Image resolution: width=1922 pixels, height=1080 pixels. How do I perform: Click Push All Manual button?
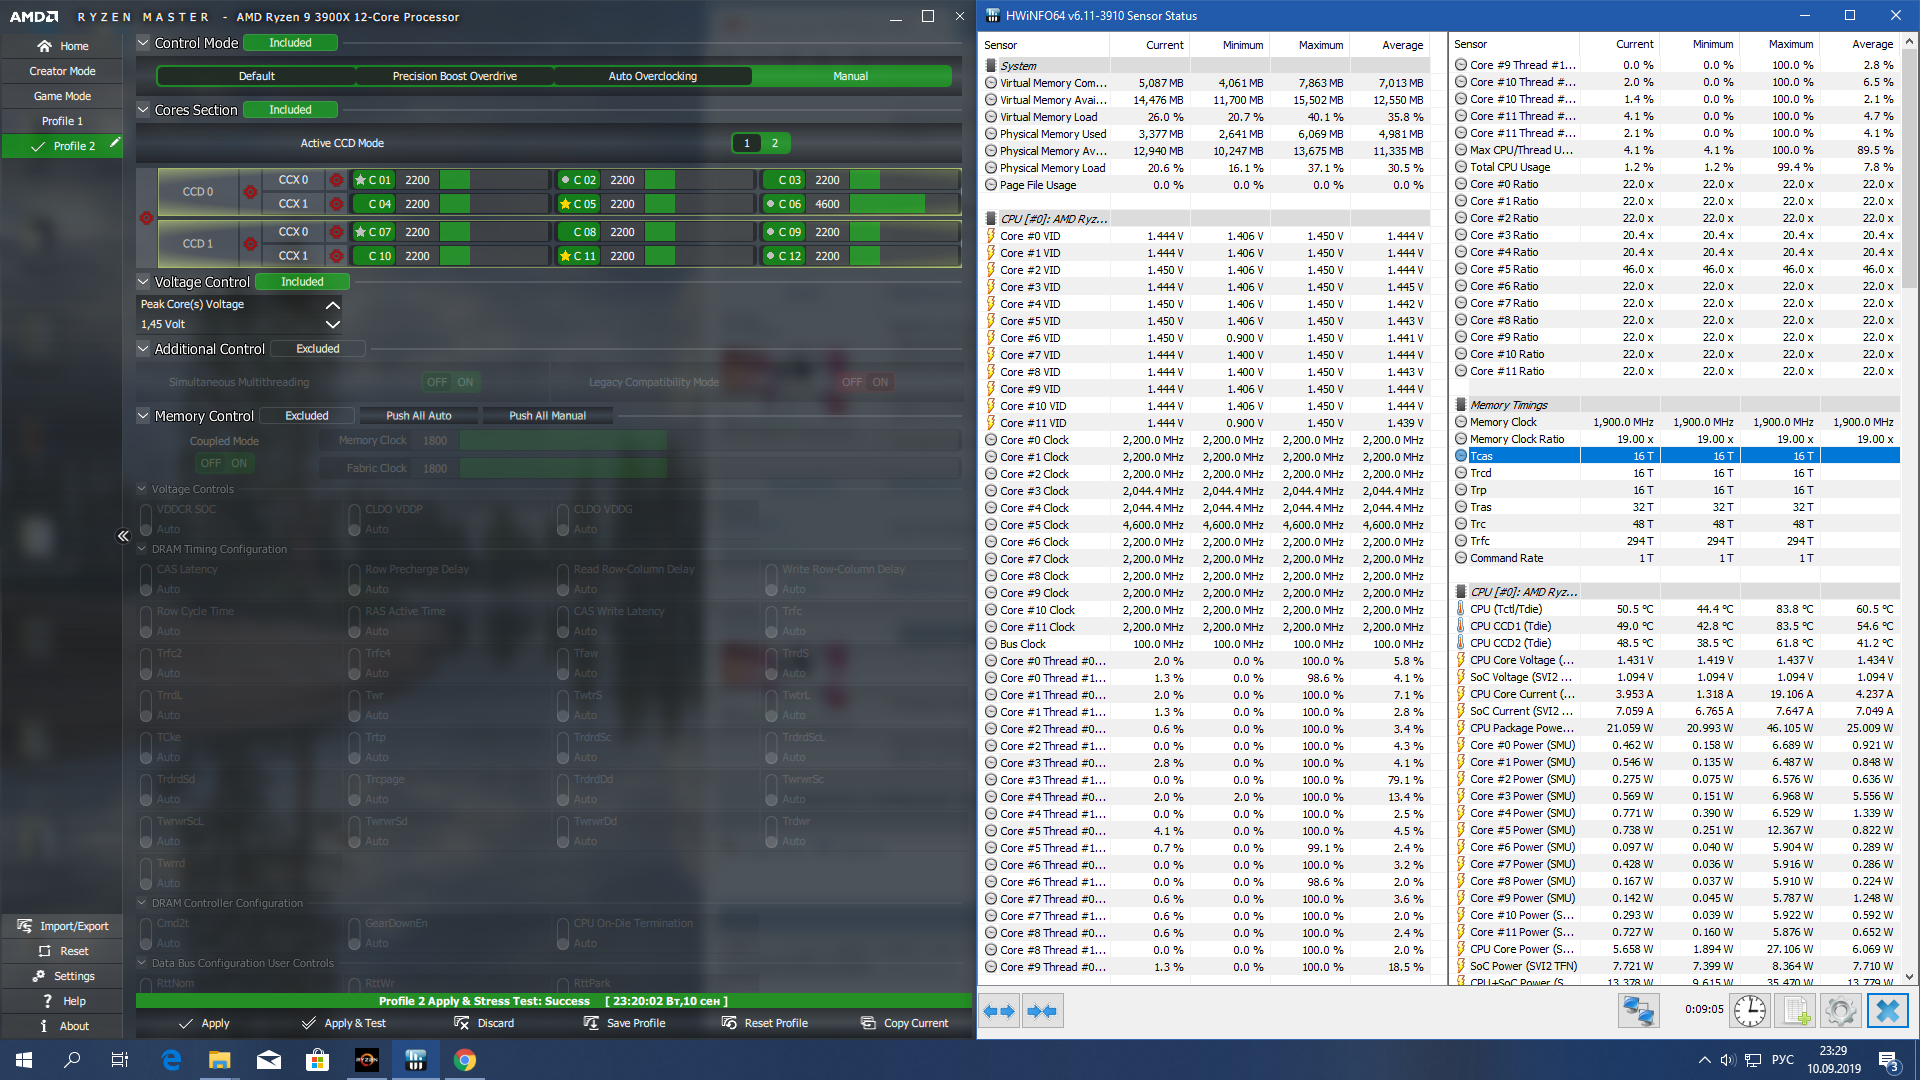[547, 416]
